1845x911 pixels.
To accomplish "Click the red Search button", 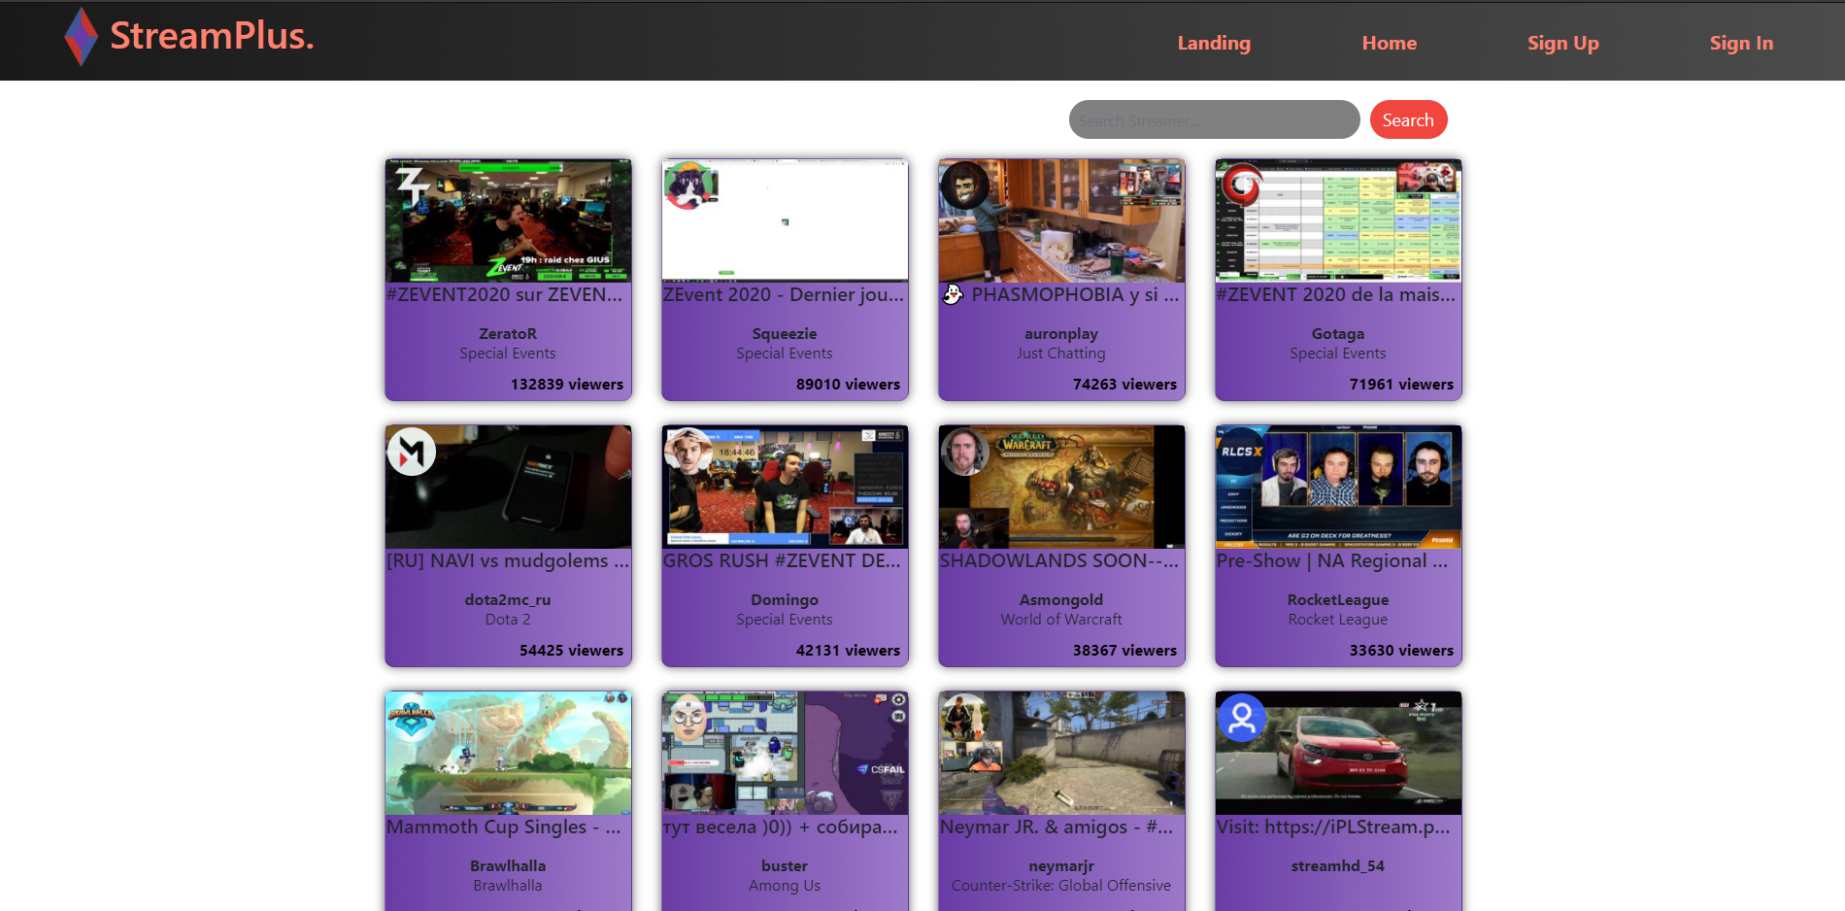I will [x=1408, y=120].
